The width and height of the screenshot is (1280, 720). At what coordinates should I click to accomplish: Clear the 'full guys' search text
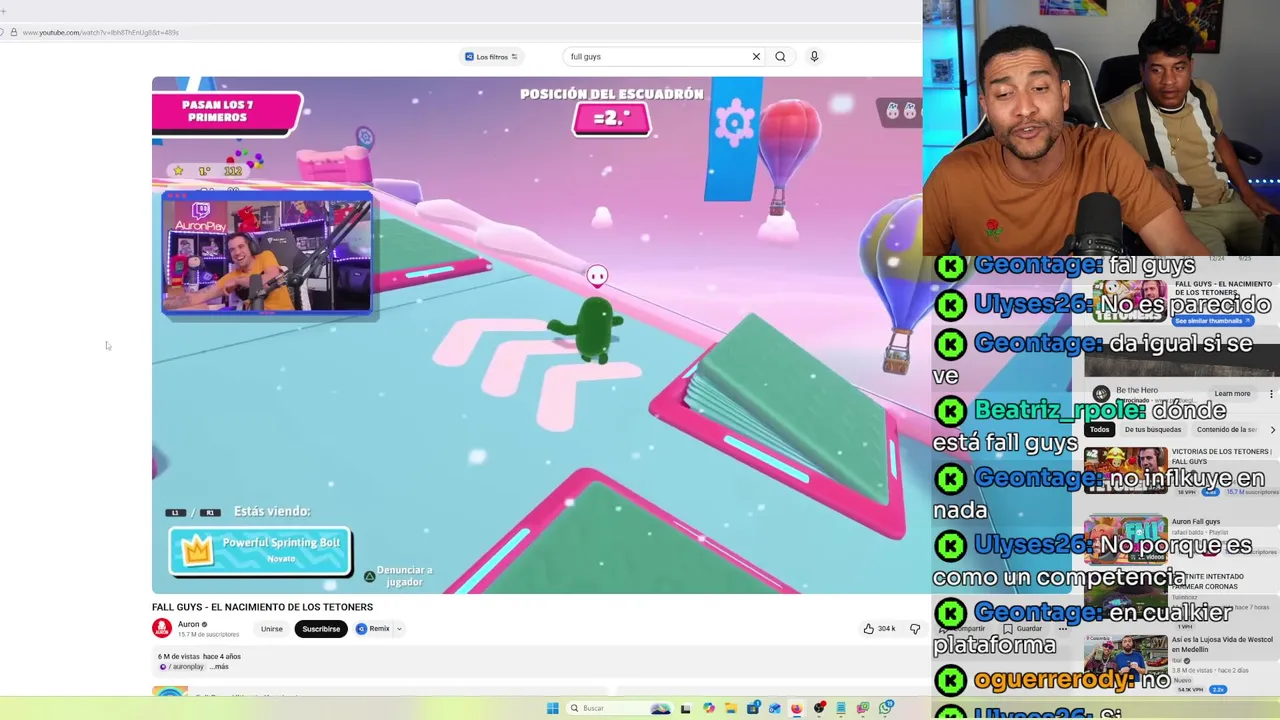pyautogui.click(x=756, y=57)
